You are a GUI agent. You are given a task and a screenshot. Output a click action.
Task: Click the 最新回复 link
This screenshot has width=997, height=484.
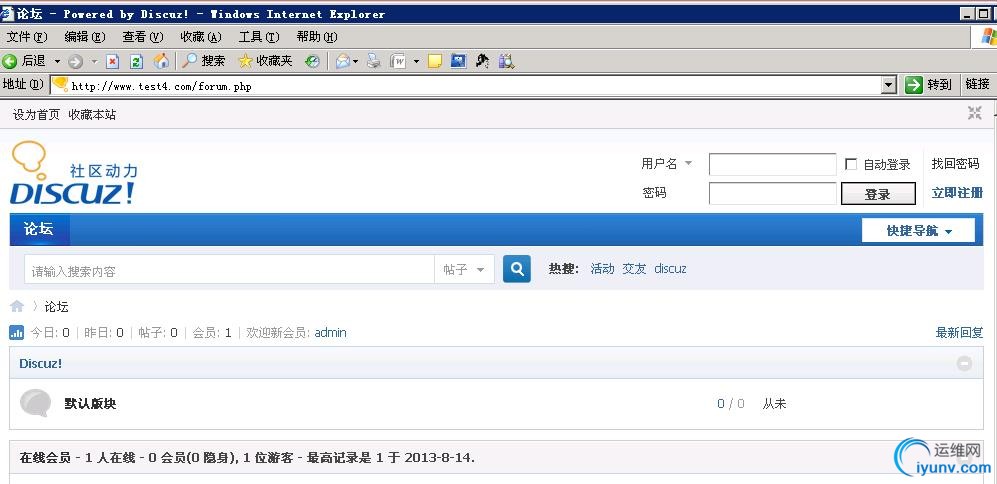point(959,333)
